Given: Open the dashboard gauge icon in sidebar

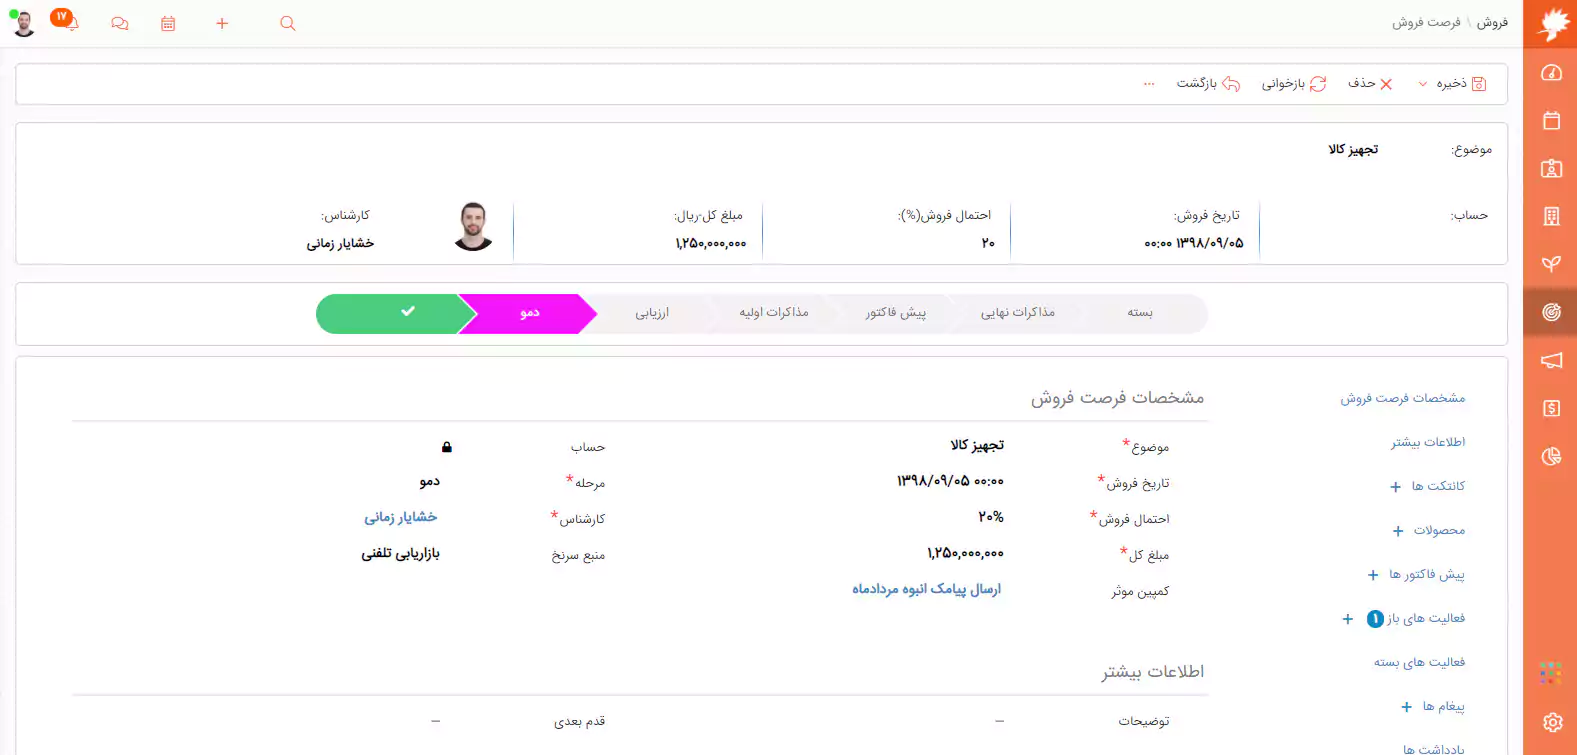Looking at the screenshot, I should point(1551,73).
